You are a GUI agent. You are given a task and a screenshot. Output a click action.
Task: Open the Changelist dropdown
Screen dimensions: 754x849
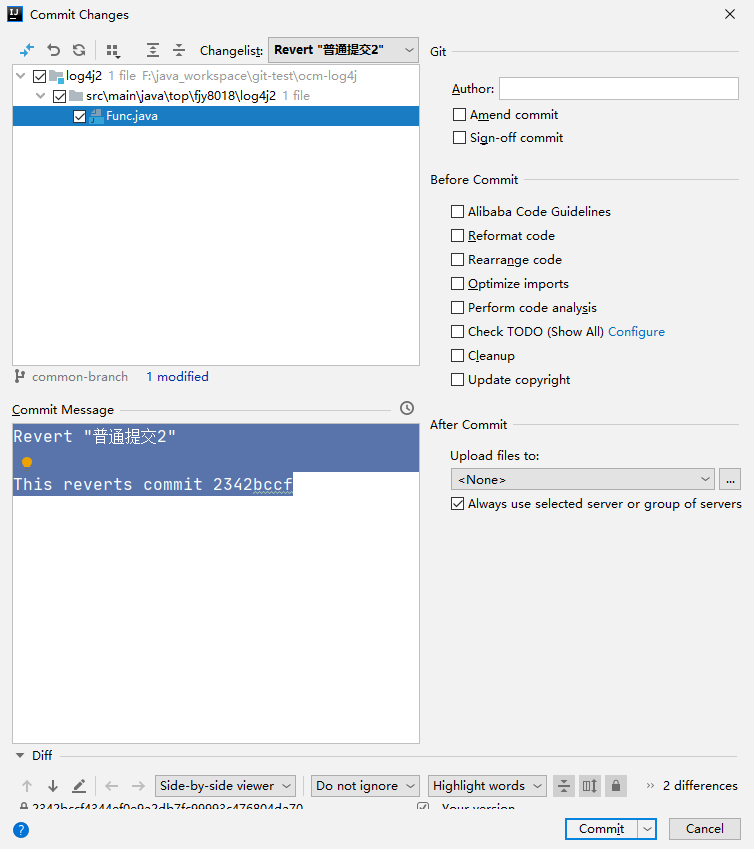point(343,50)
